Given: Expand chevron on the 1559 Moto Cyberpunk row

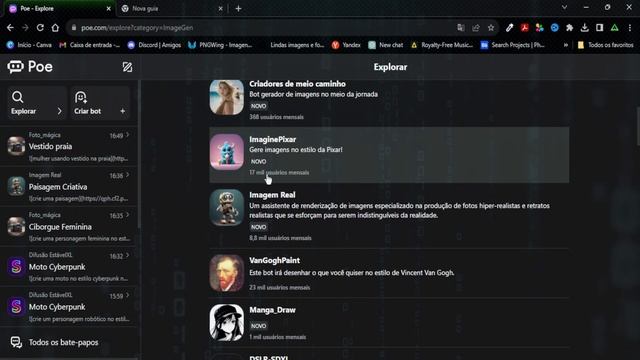Looking at the screenshot, I should point(128,295).
